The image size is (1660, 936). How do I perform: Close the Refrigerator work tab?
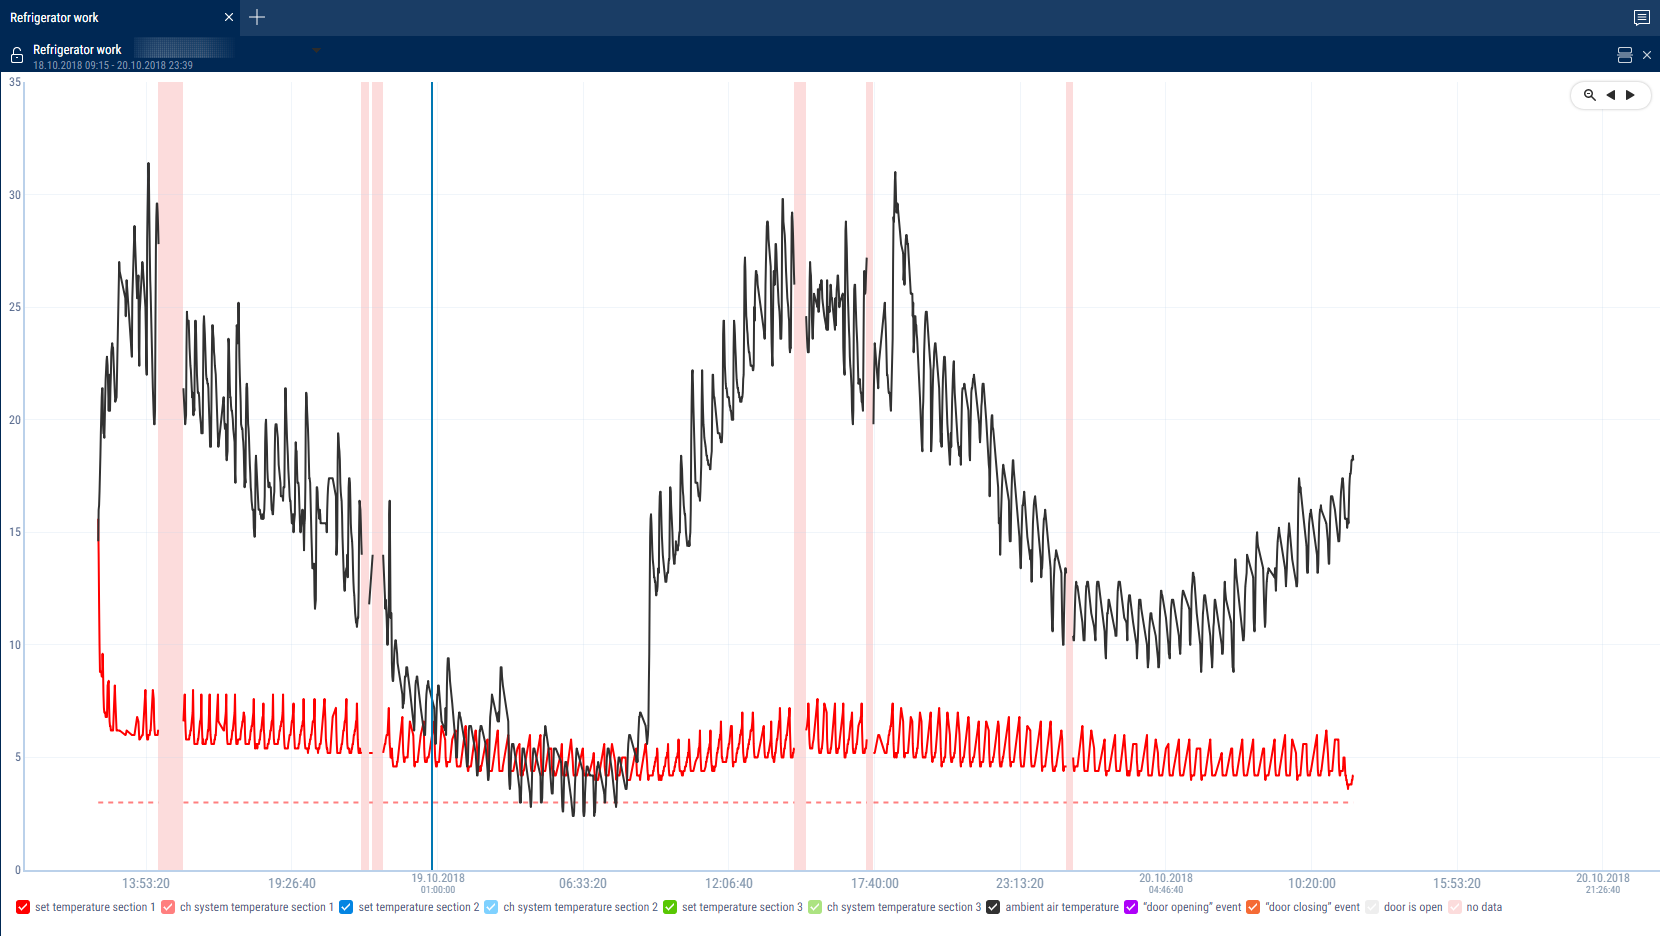(229, 17)
